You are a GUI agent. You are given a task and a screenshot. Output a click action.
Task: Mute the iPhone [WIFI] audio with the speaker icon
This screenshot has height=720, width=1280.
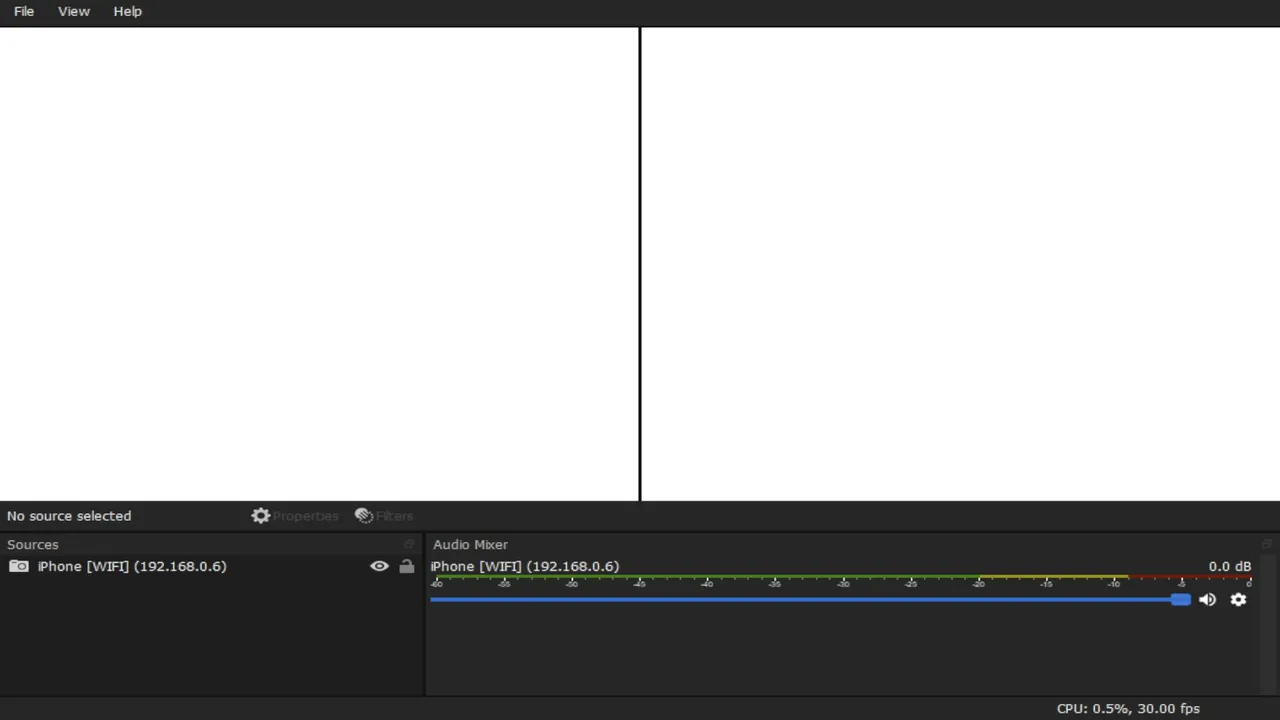(1207, 600)
